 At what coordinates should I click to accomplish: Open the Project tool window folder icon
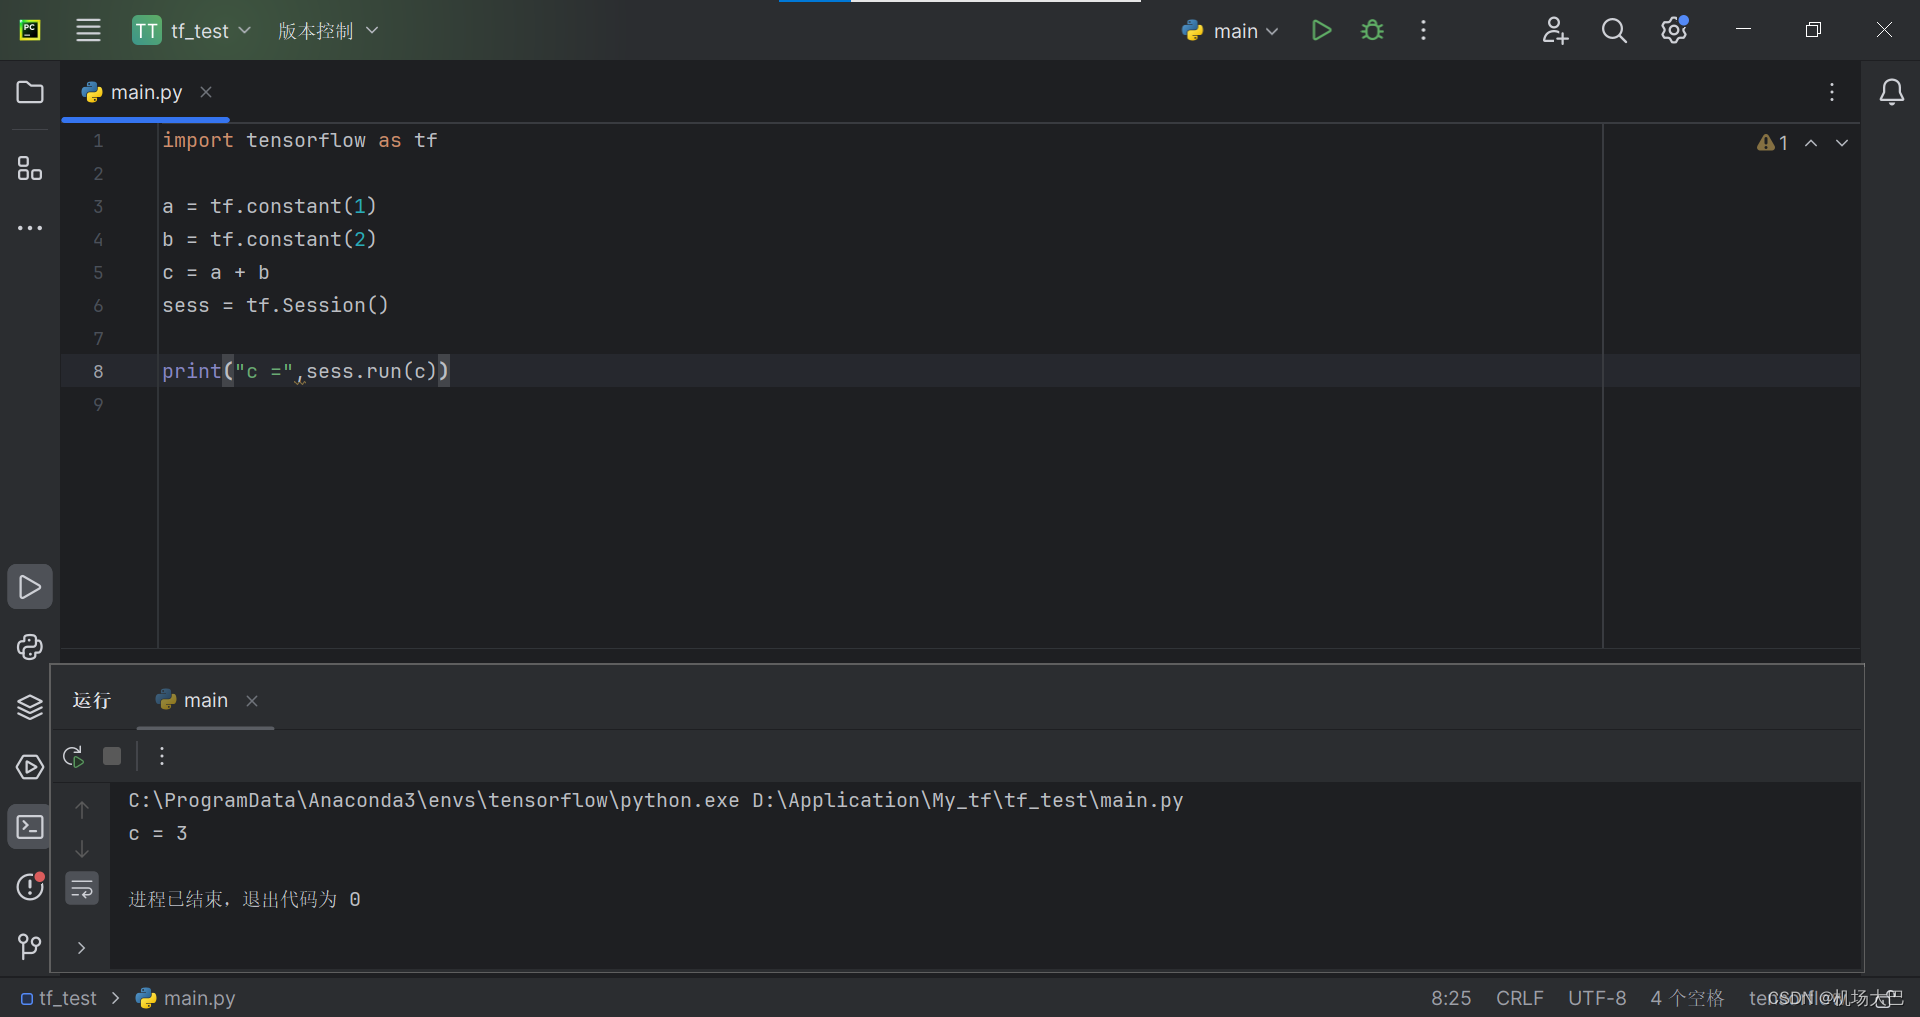[x=30, y=92]
